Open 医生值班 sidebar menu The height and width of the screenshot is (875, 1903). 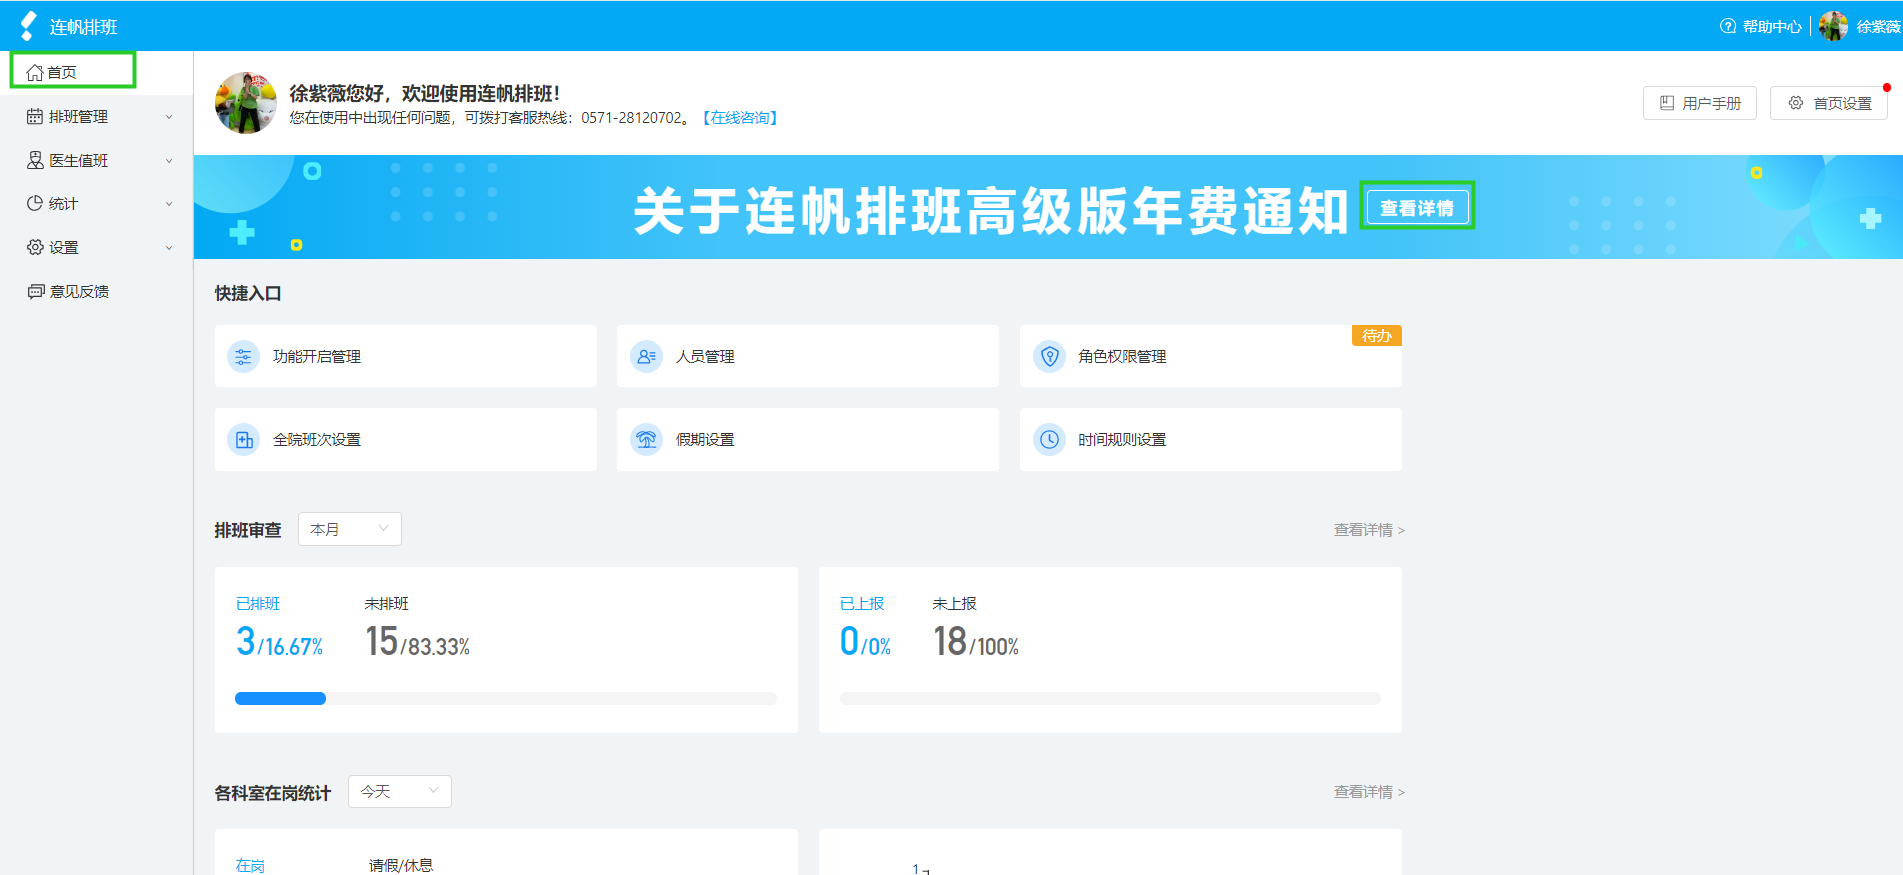(x=97, y=160)
